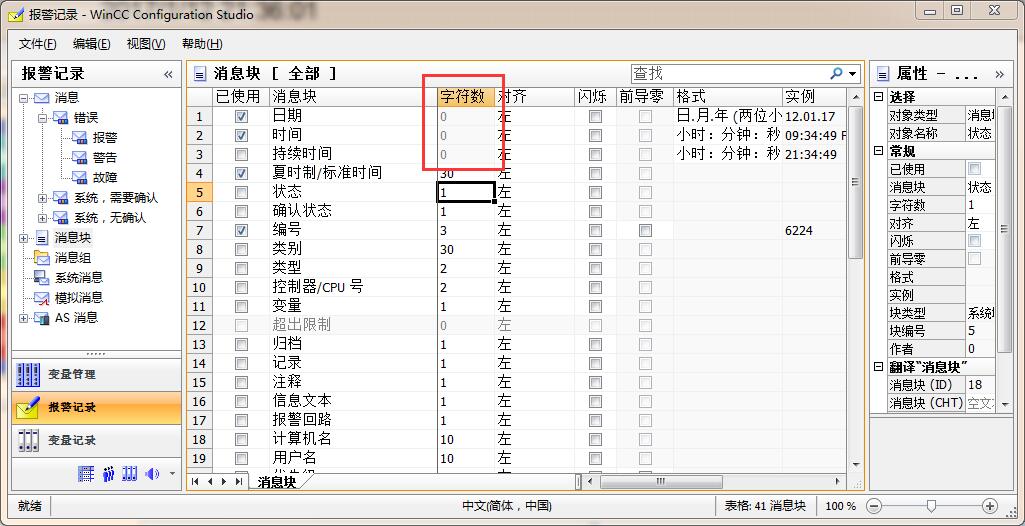This screenshot has width=1025, height=526.
Task: Click the table's vertical scrollbar
Action: (x=856, y=183)
